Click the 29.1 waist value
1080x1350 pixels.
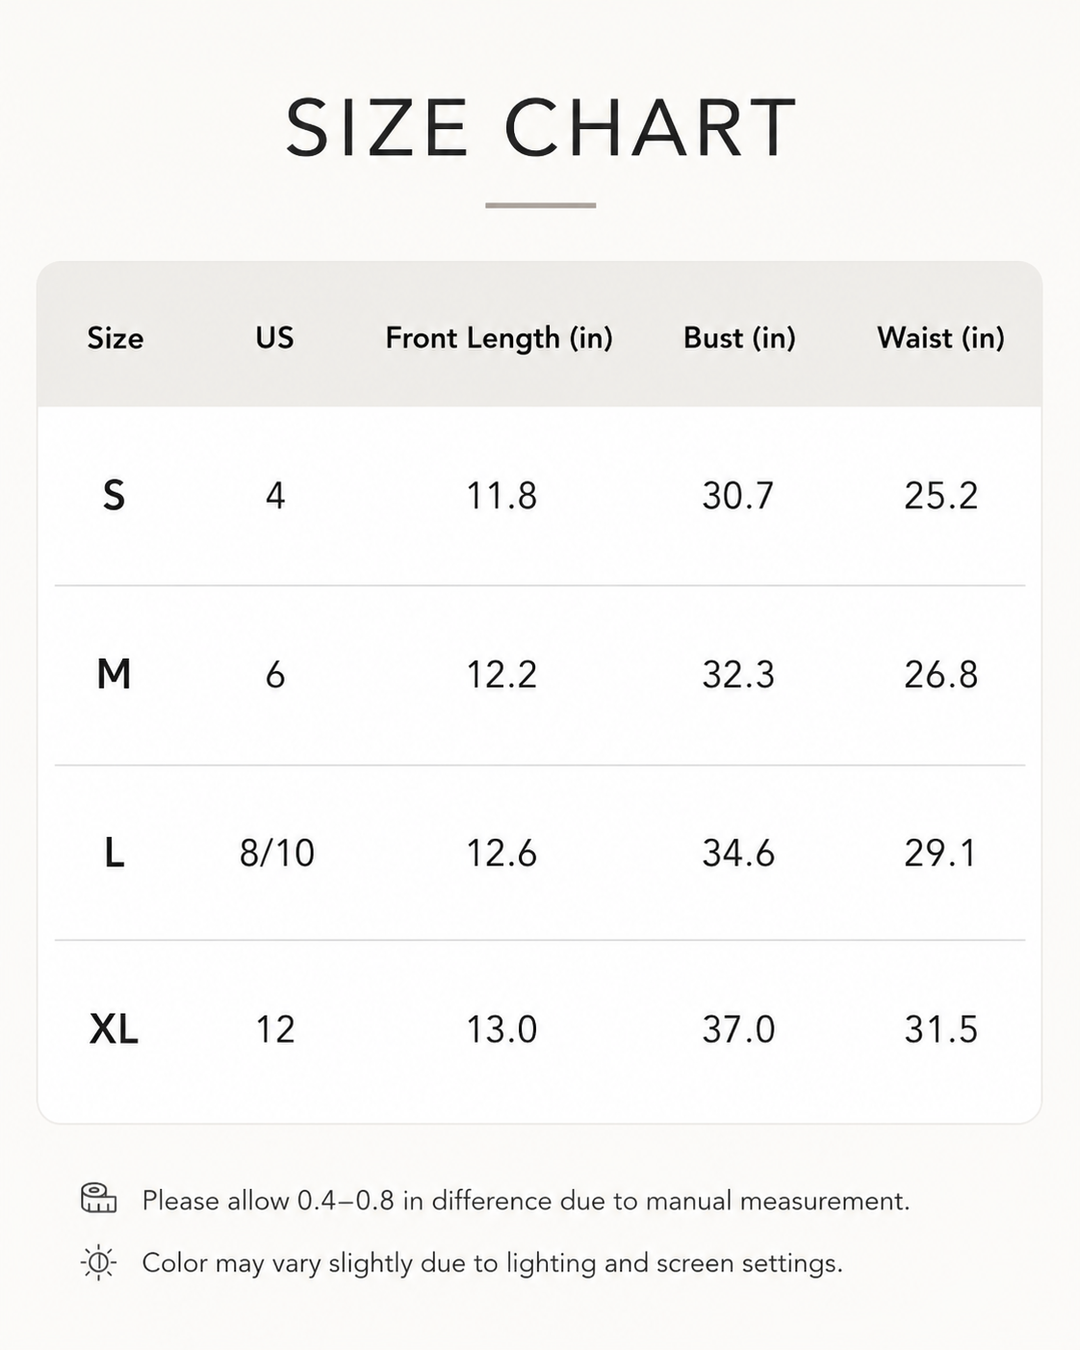[940, 853]
